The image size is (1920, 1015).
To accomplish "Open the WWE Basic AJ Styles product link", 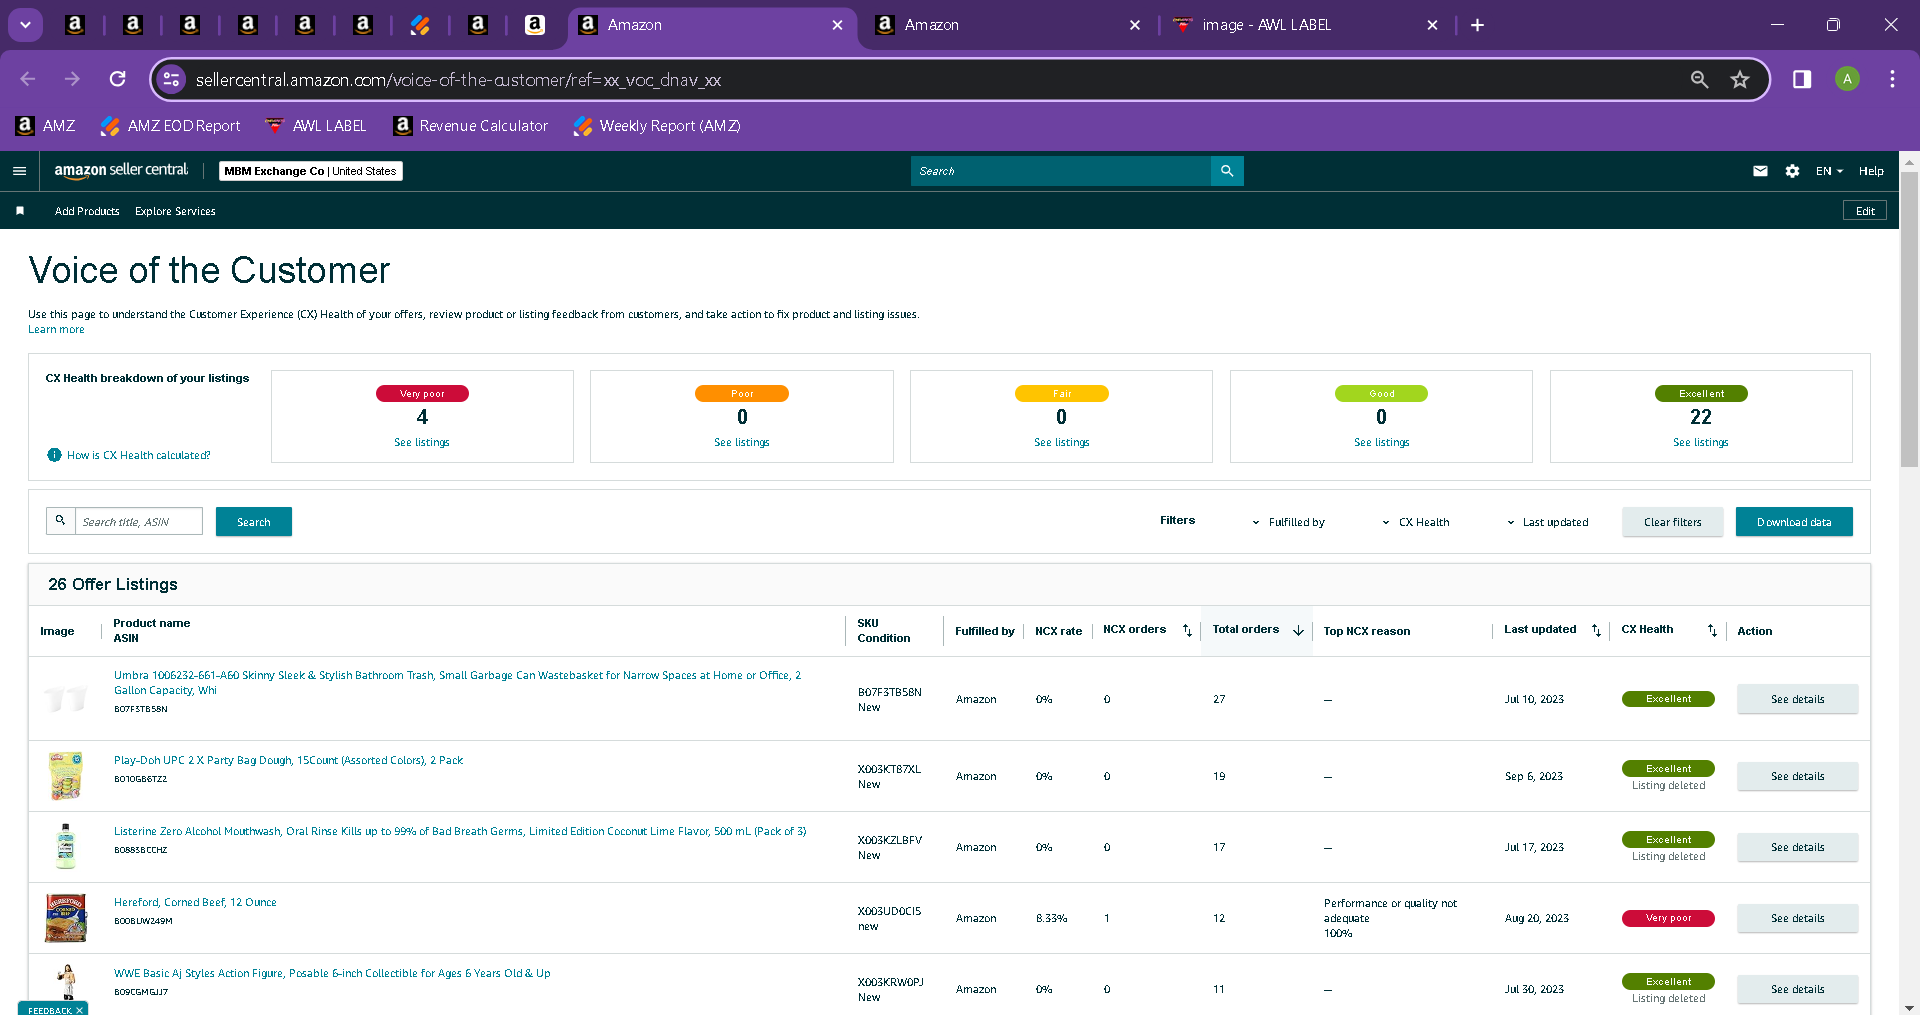I will tap(332, 973).
